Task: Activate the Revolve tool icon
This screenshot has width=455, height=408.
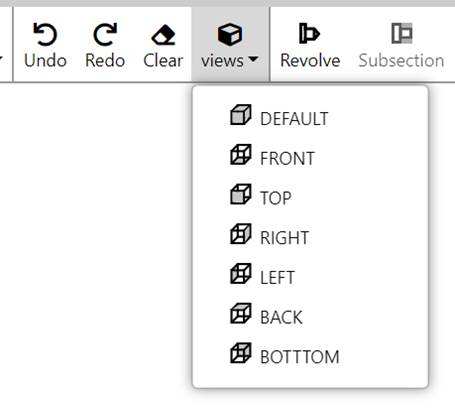Action: [309, 33]
